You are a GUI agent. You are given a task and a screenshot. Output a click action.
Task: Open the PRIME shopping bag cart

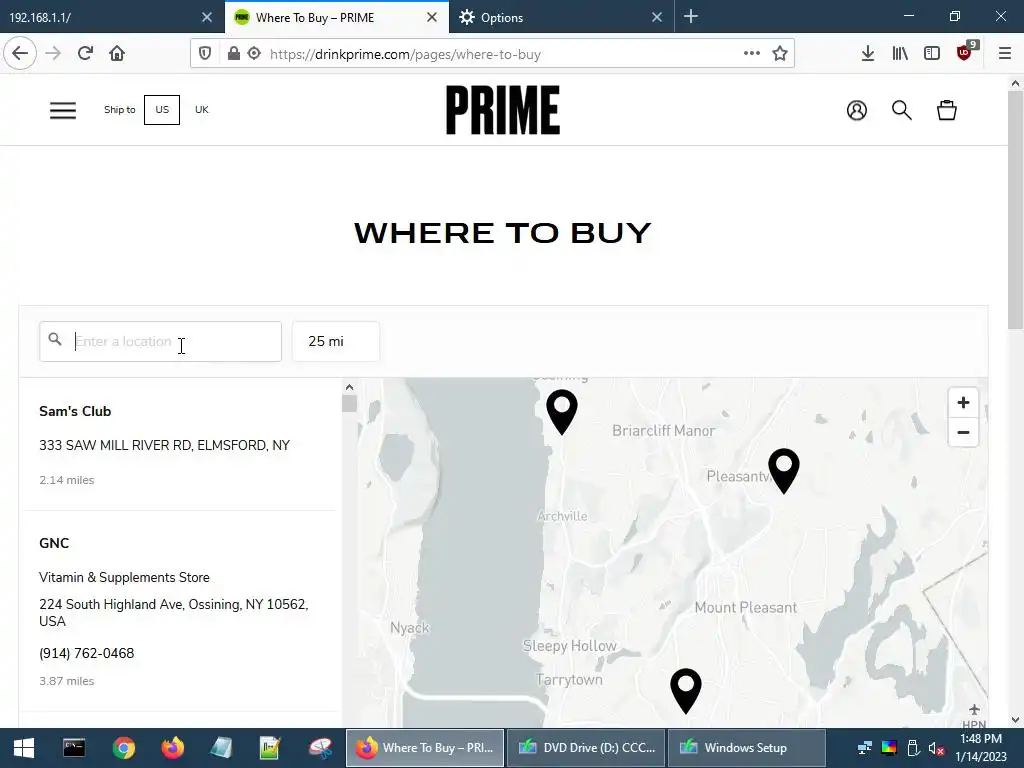pos(947,110)
